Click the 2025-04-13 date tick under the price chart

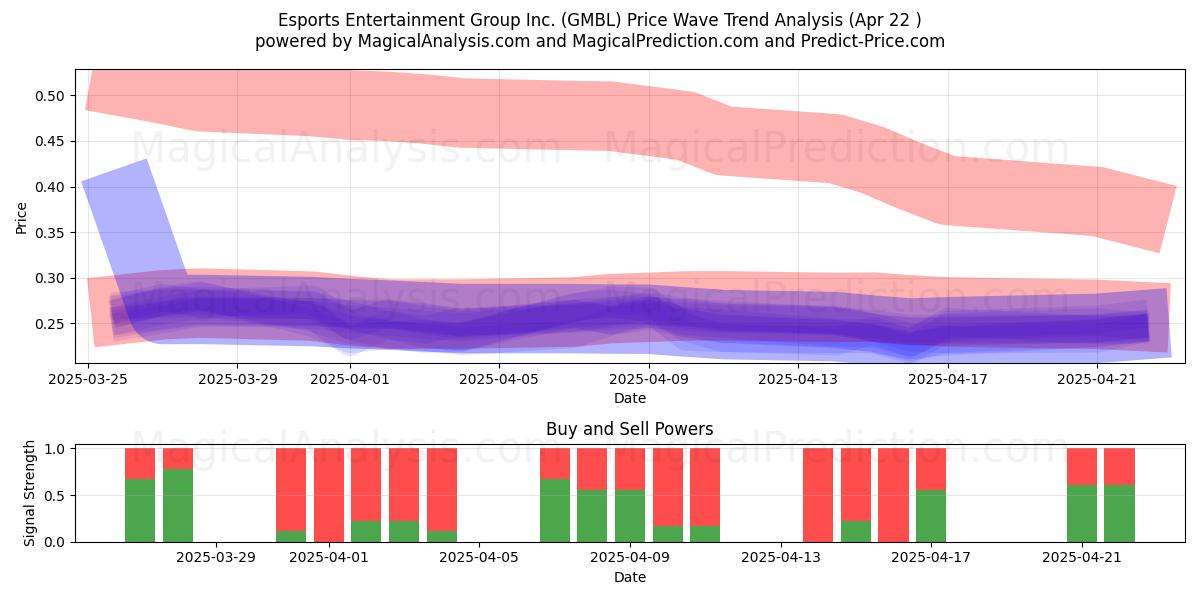(799, 380)
